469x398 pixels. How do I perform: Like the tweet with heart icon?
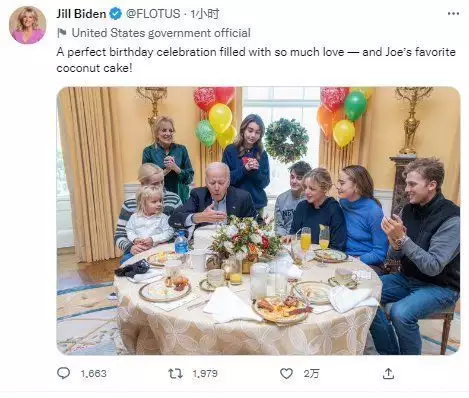(x=286, y=373)
